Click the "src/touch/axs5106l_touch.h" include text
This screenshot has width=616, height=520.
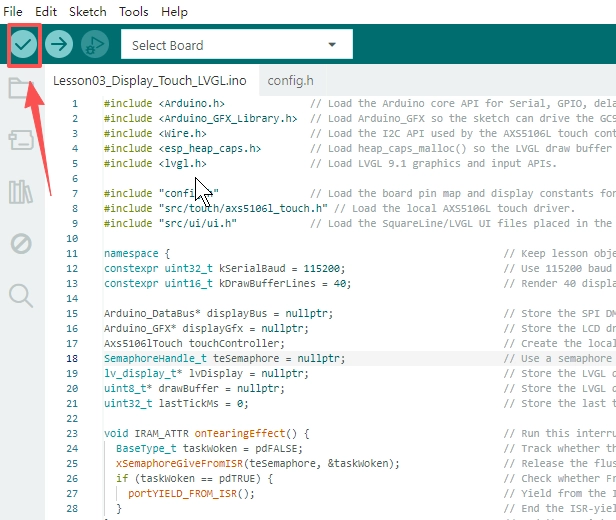click(243, 209)
